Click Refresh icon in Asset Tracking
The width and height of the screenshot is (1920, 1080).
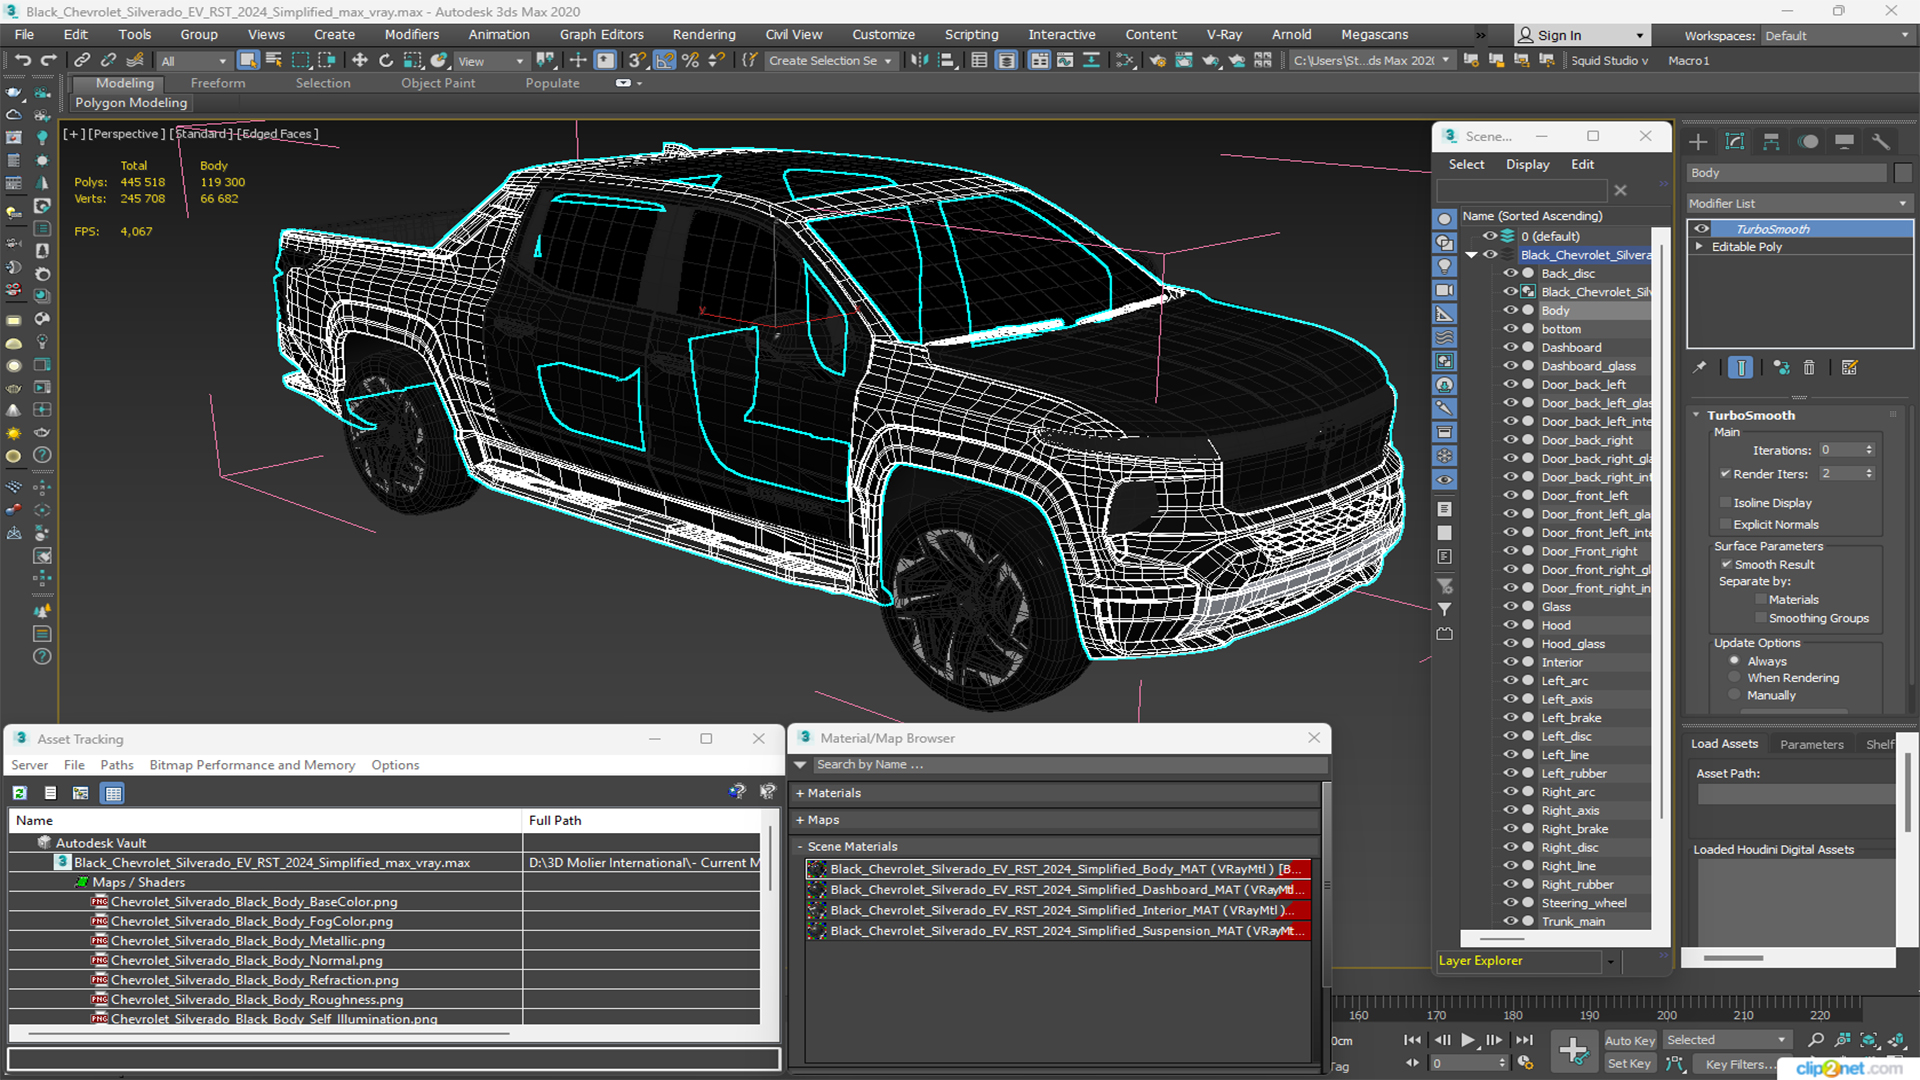pos(20,793)
